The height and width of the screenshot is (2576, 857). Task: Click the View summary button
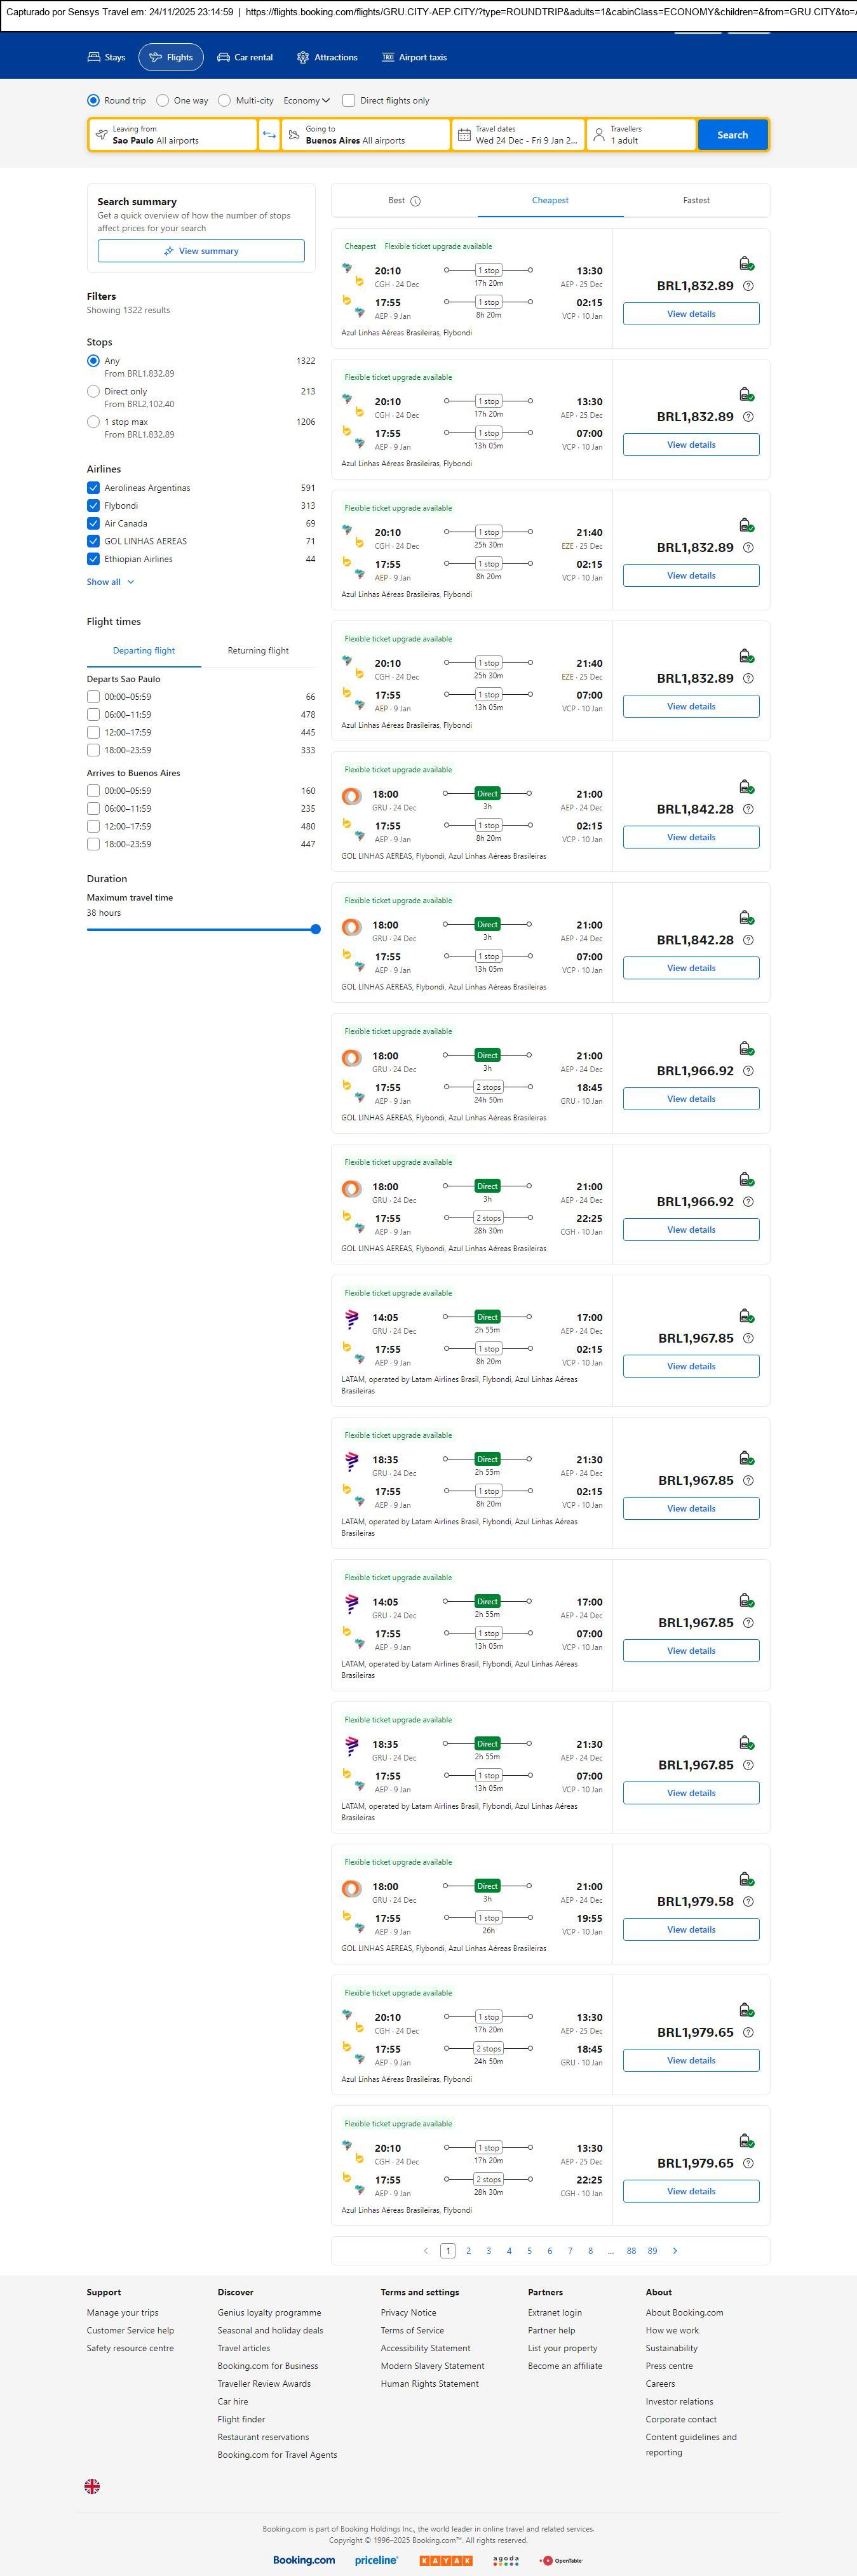coord(201,251)
